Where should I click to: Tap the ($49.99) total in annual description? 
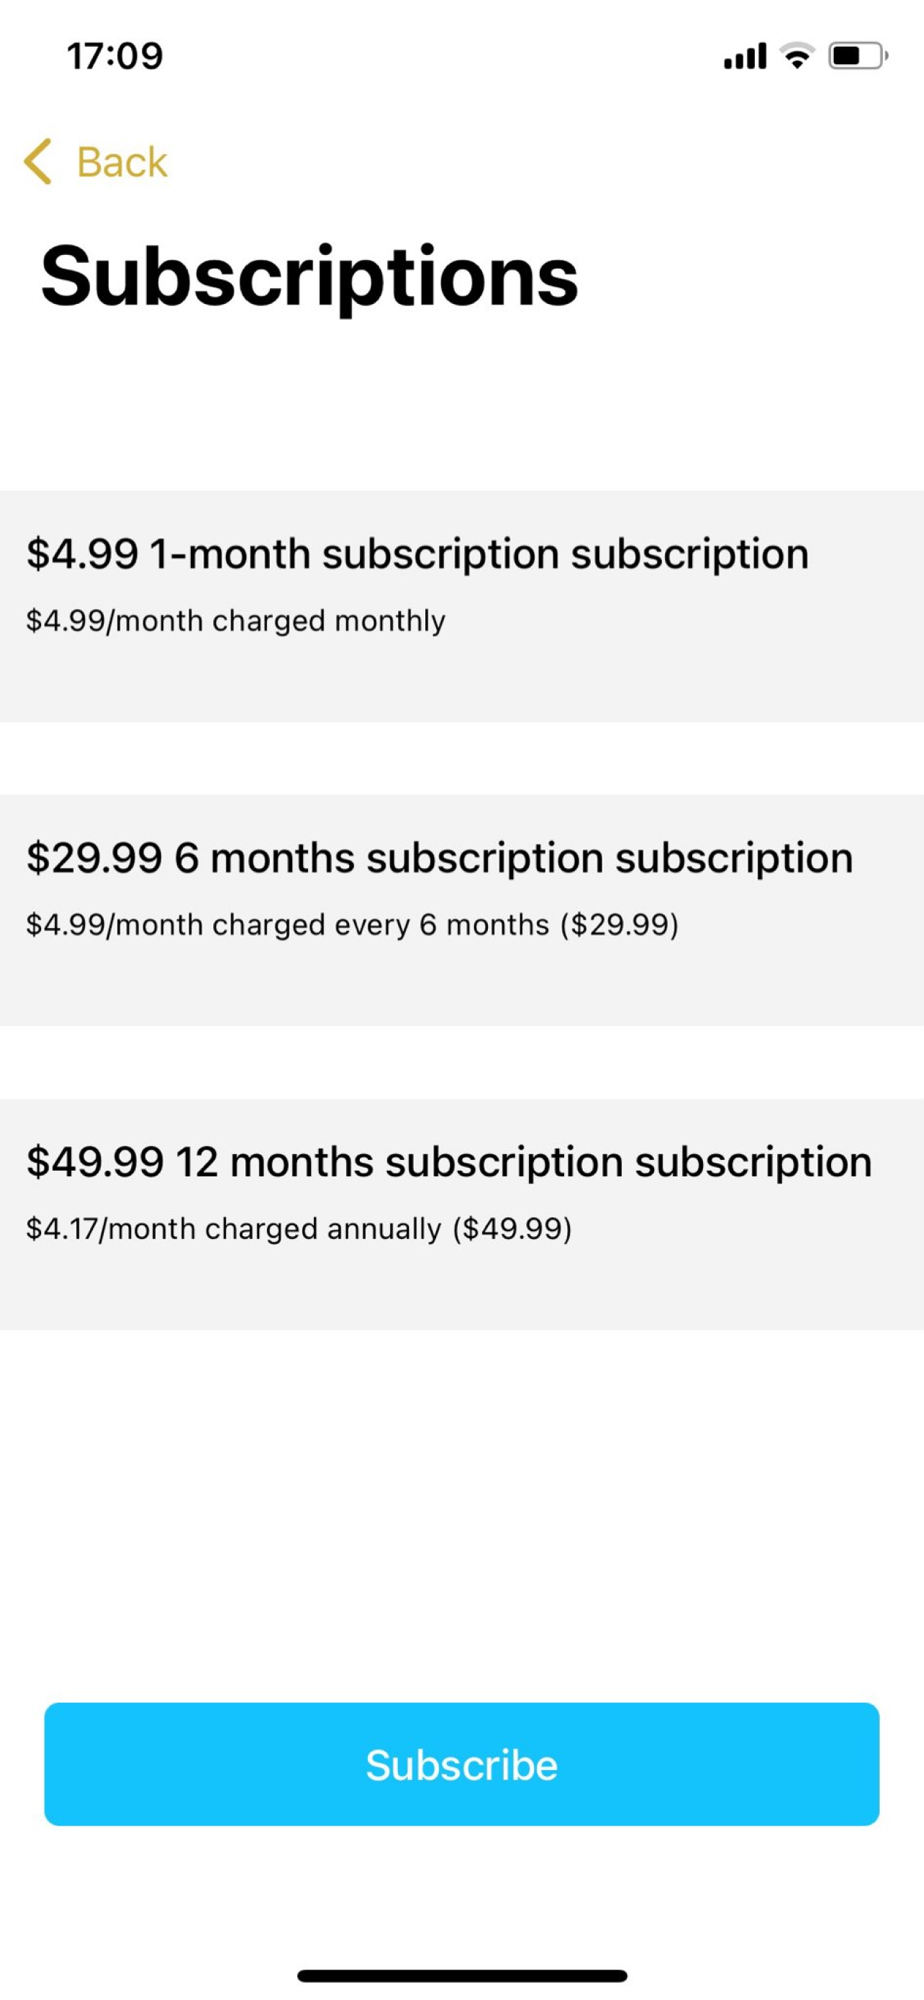[512, 1229]
